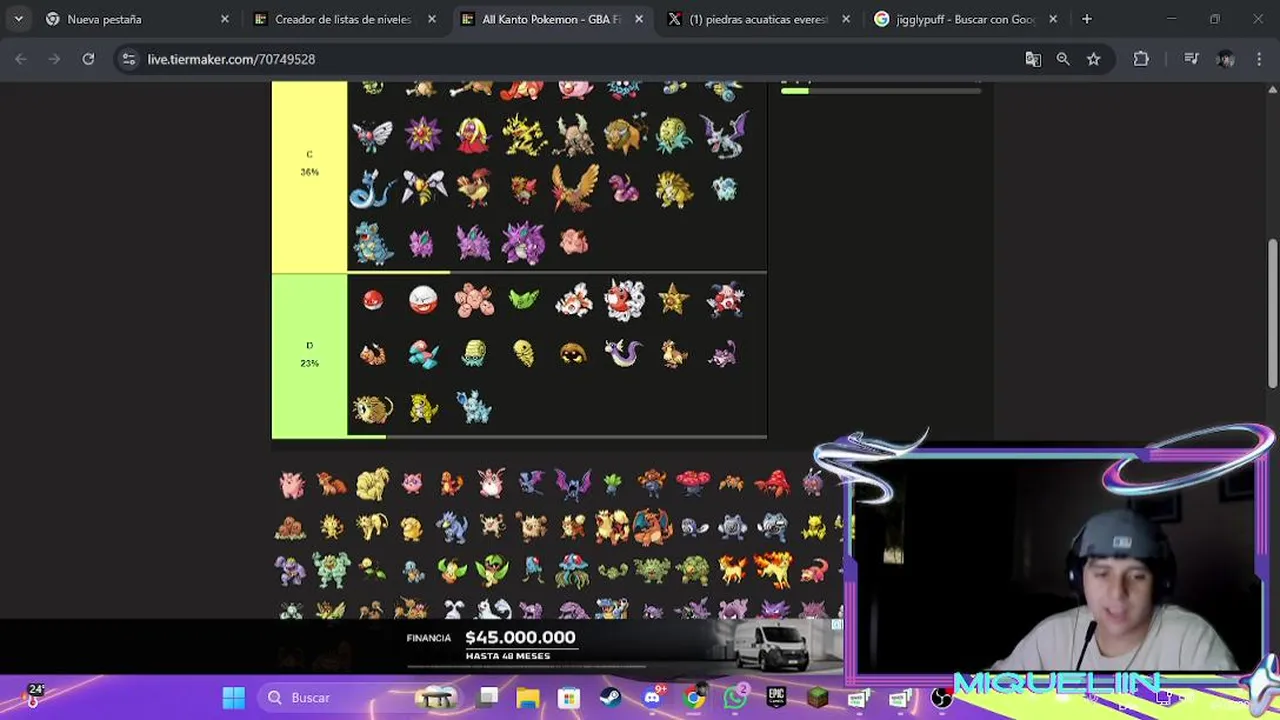This screenshot has width=1280, height=720.
Task: Switch to the jigglypuff Google search tab
Action: pos(965,19)
